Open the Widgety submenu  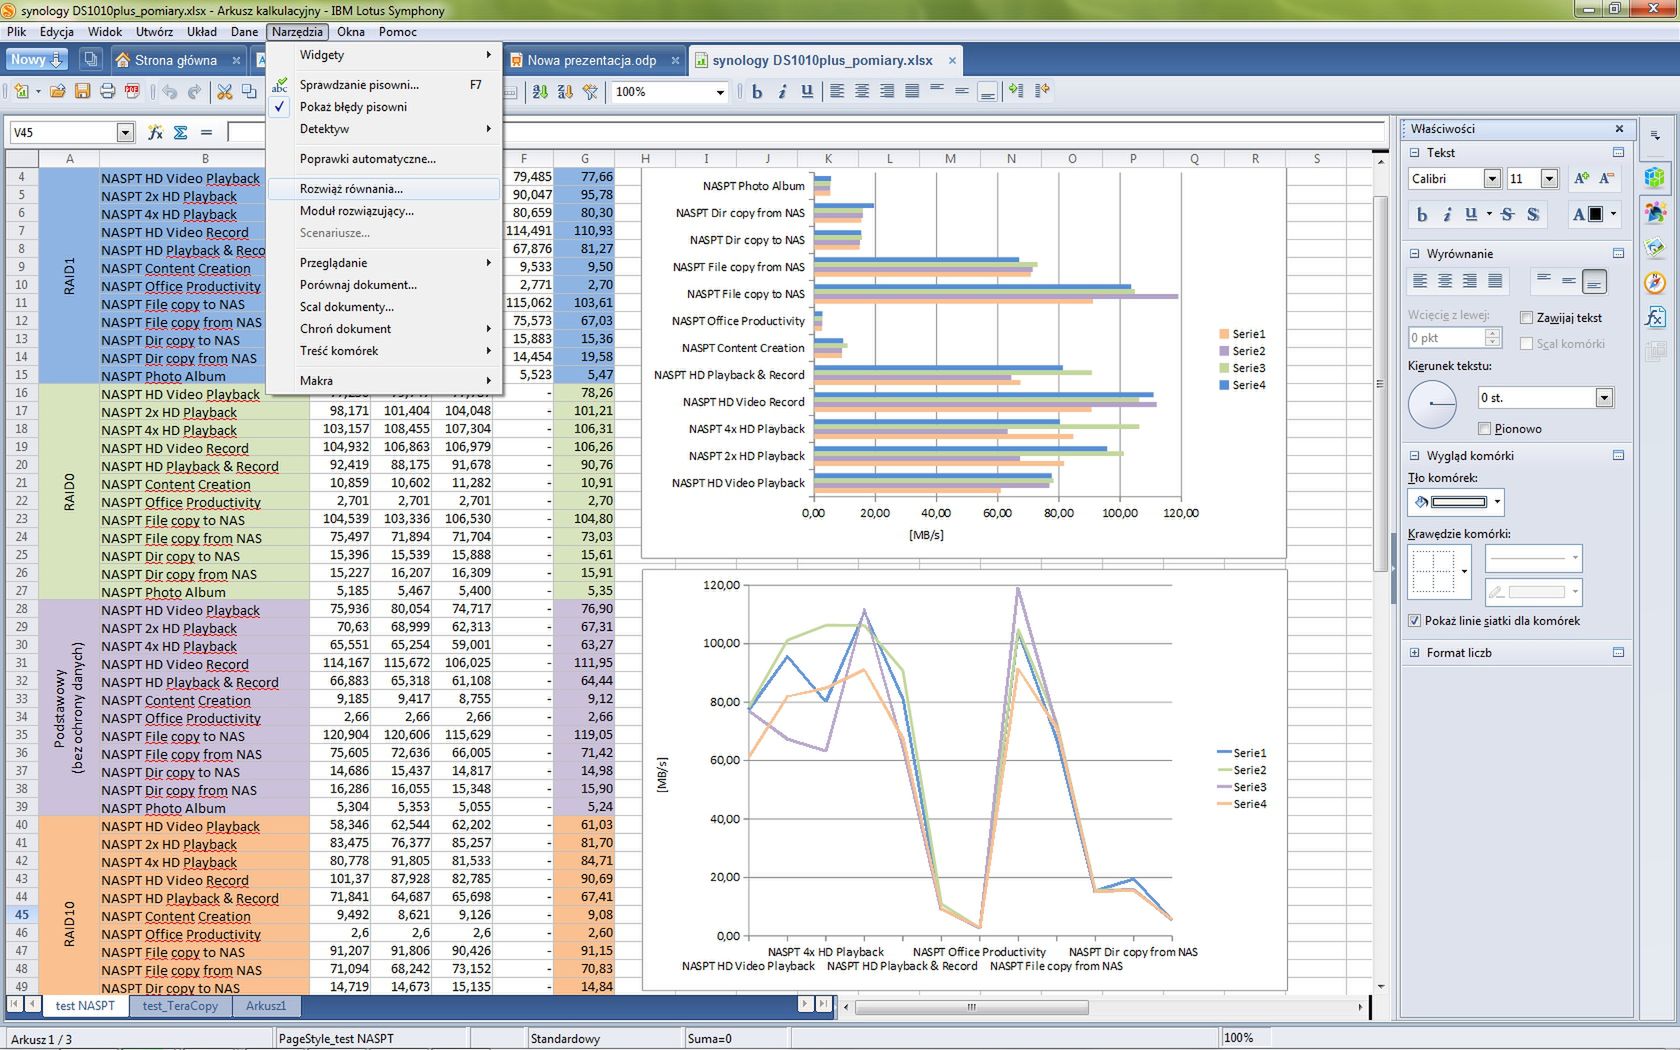(384, 55)
